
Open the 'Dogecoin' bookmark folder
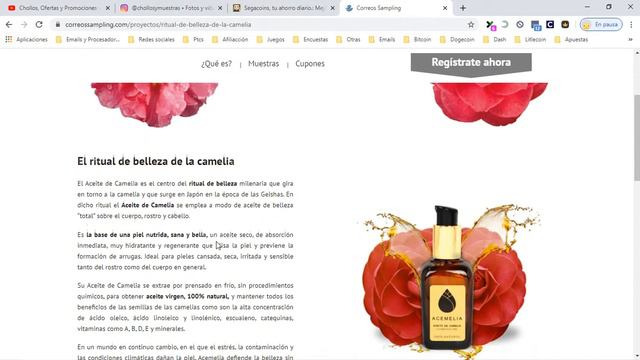click(457, 40)
